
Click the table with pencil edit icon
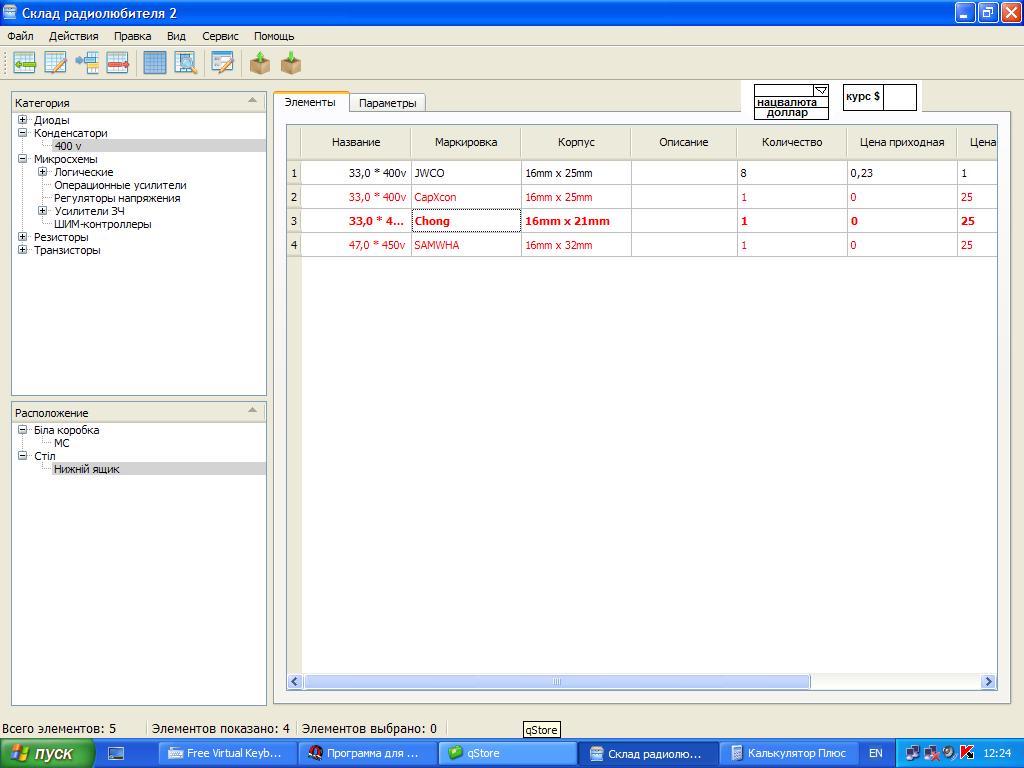click(x=55, y=63)
